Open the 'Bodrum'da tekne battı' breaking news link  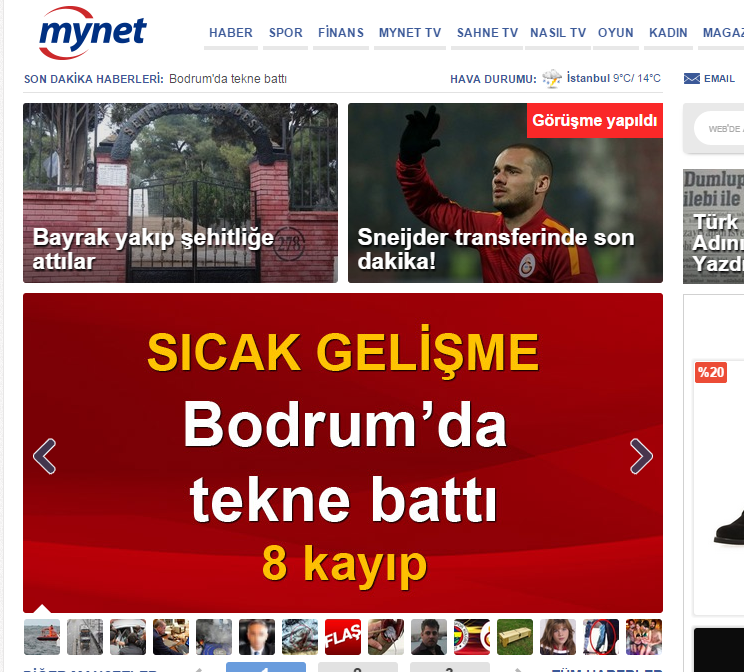pos(228,79)
